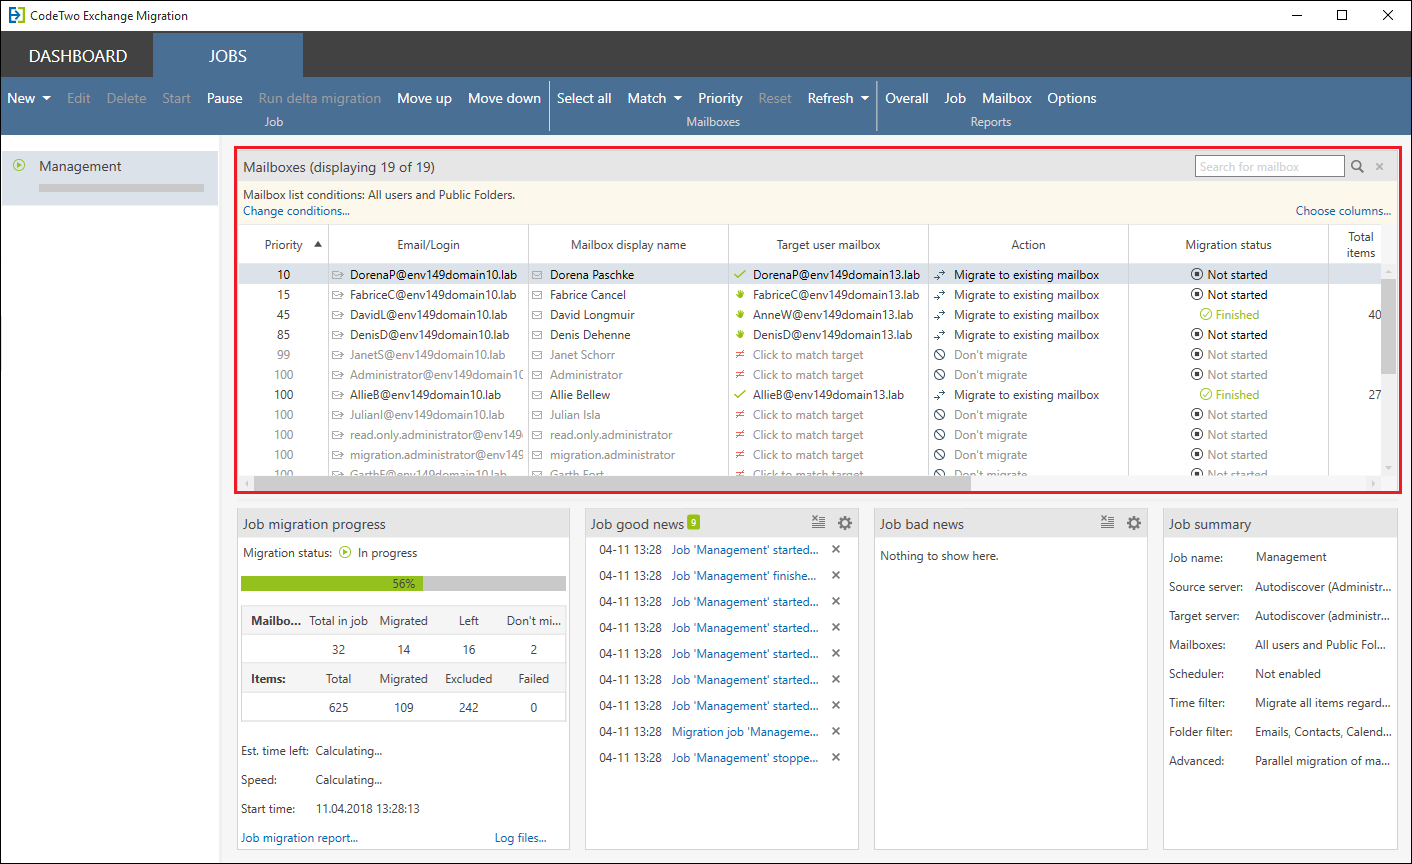Open Job bad news settings gear

click(x=1134, y=523)
